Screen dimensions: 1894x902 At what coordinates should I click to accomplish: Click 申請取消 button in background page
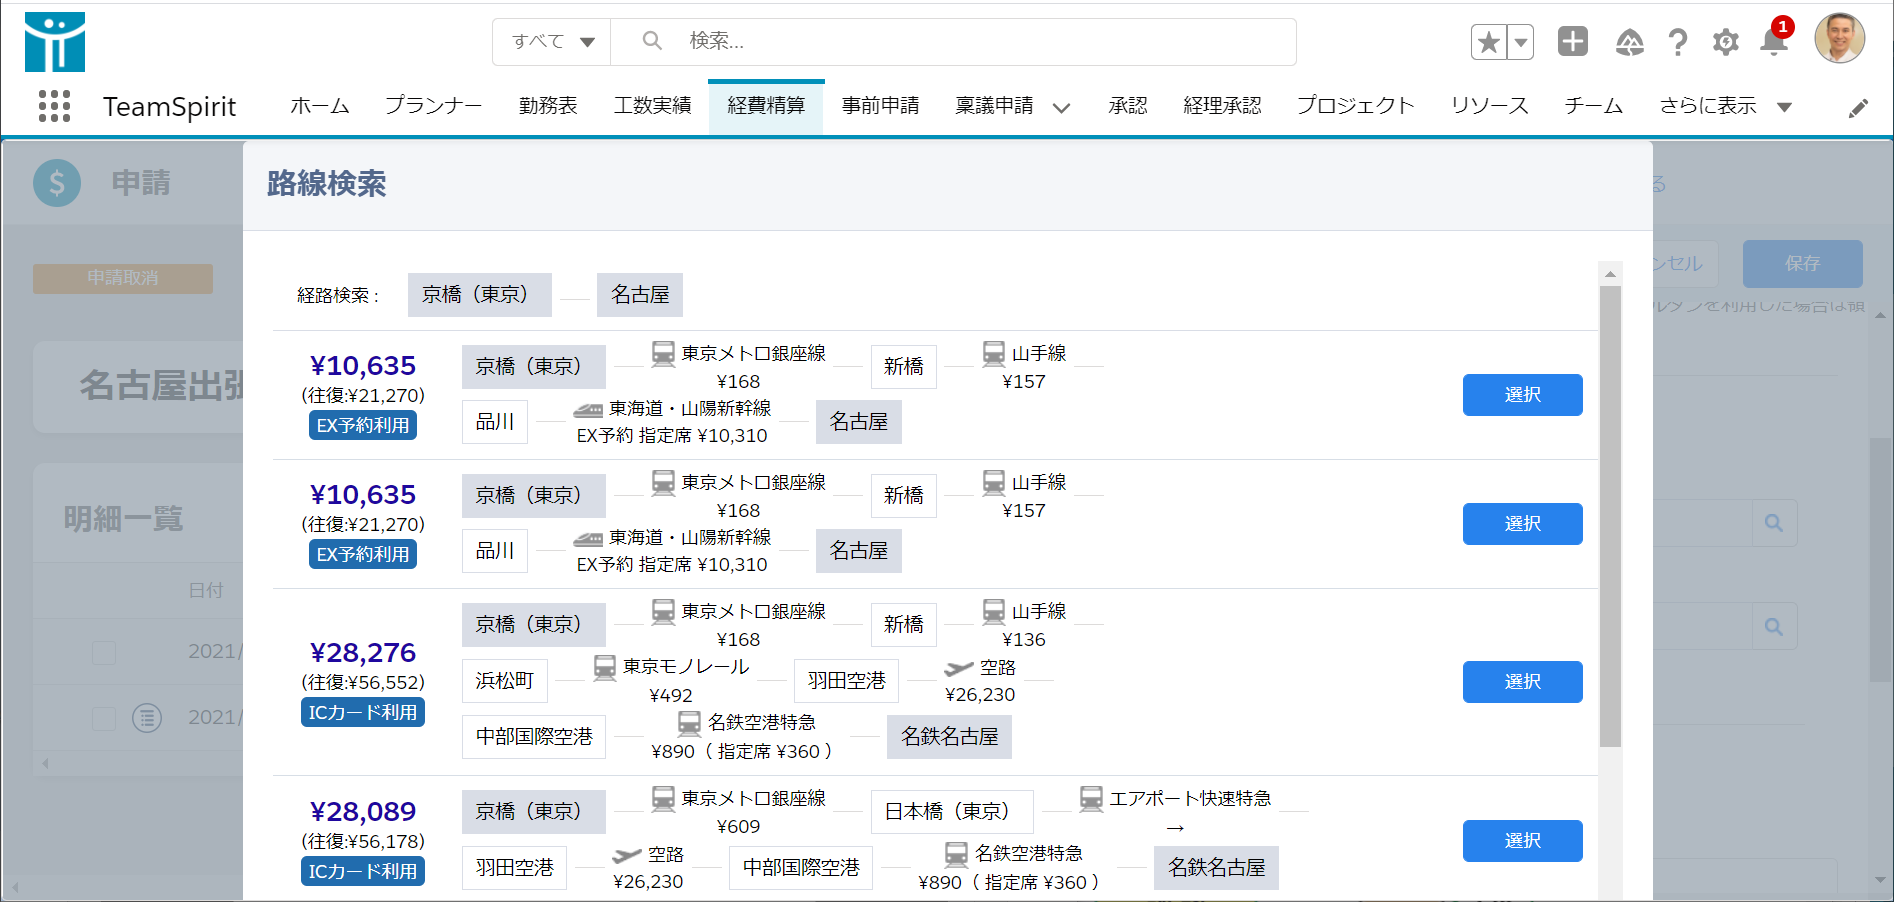coord(123,278)
